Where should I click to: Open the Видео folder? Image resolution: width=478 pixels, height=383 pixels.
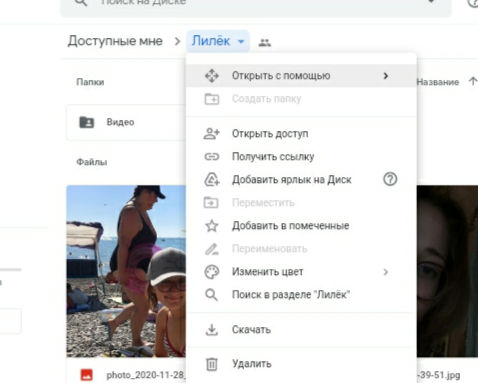click(126, 122)
